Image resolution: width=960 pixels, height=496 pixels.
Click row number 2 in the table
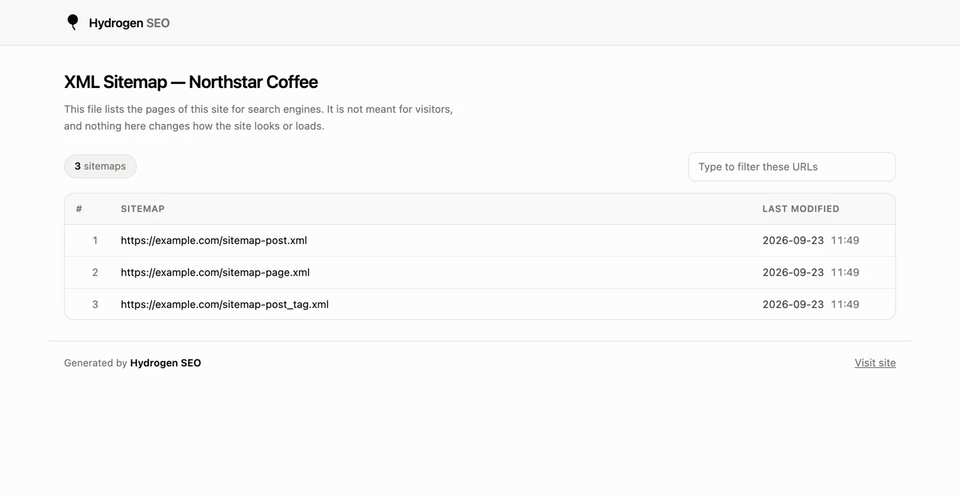[95, 272]
